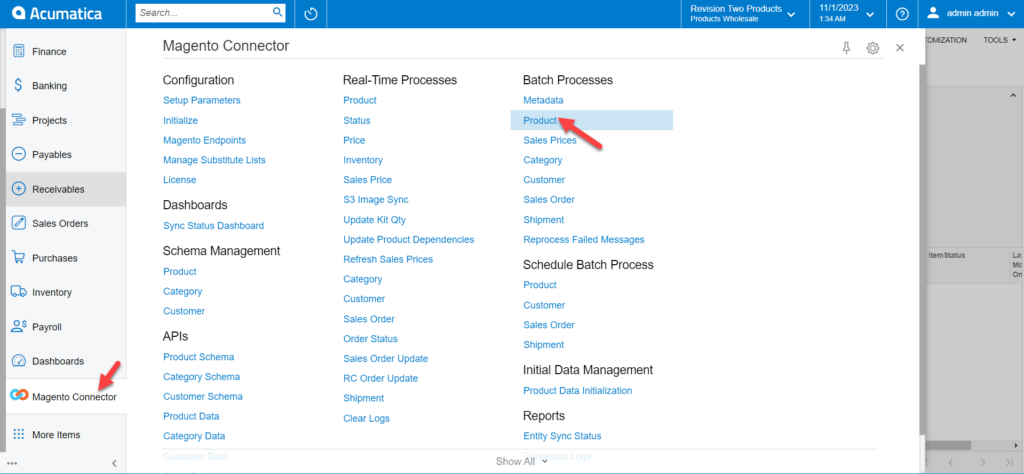Open the Banking workspace
The height and width of the screenshot is (474, 1024).
(66, 86)
